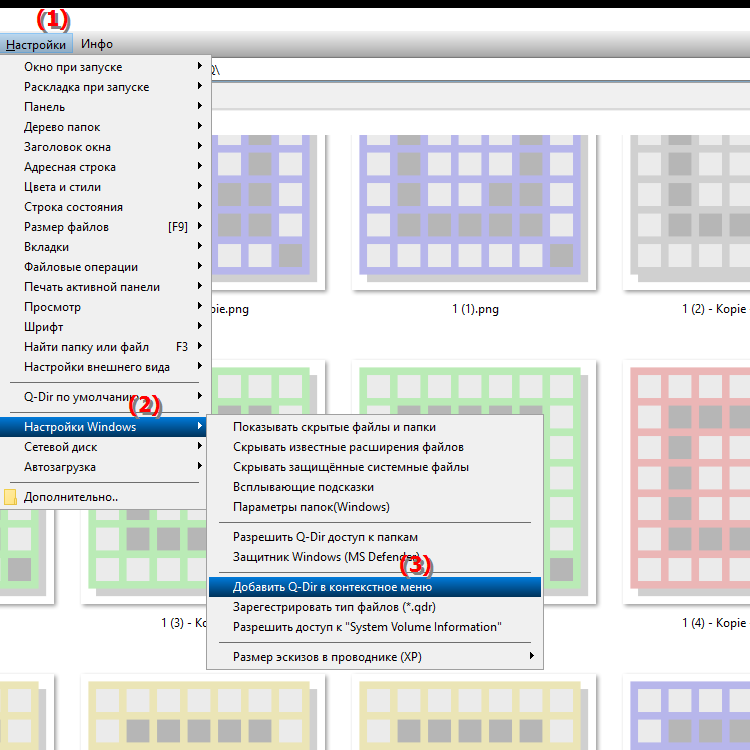Open the Вкладки submenu
This screenshot has width=750, height=750.
(104, 247)
